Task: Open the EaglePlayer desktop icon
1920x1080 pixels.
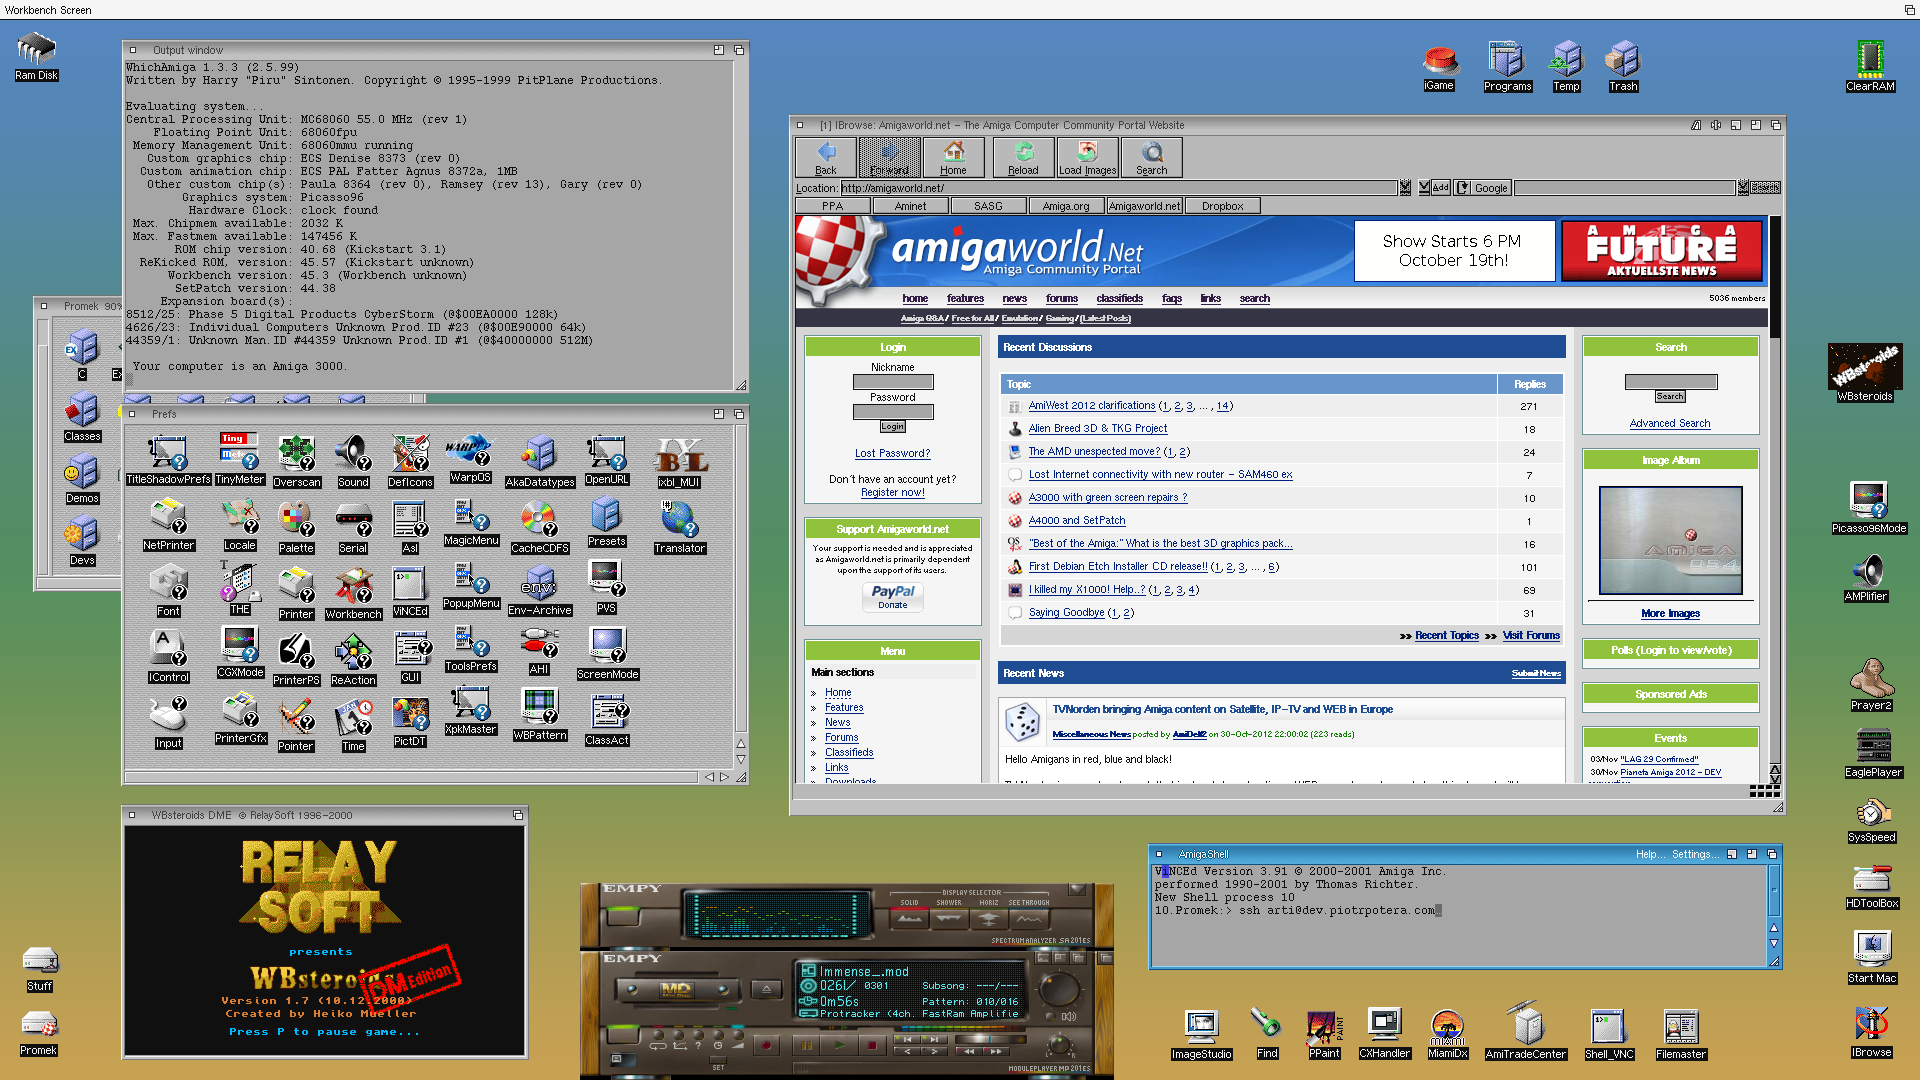Action: tap(1873, 753)
